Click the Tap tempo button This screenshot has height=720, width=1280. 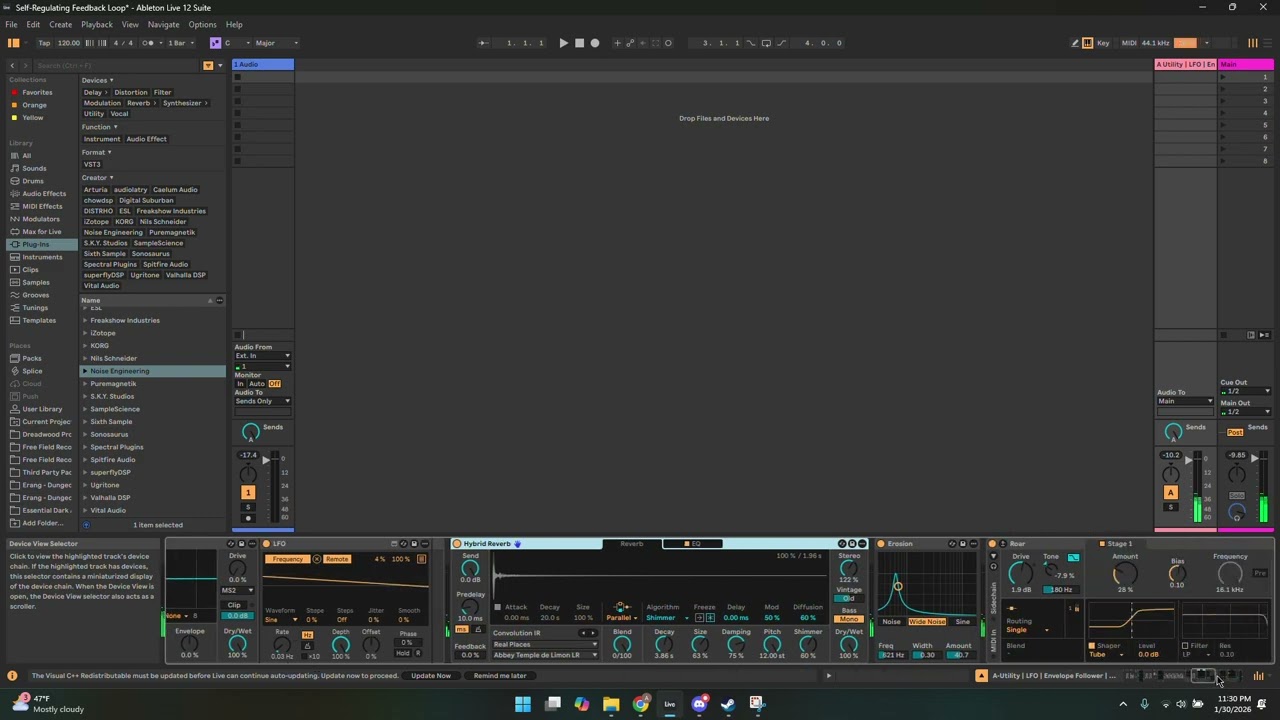coord(44,43)
